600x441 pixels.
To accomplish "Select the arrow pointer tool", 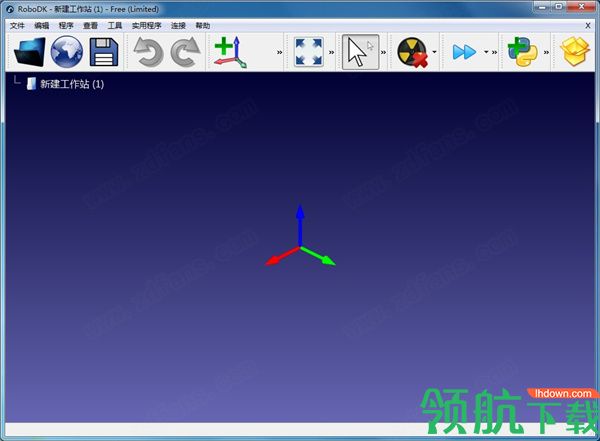I will [x=360, y=52].
